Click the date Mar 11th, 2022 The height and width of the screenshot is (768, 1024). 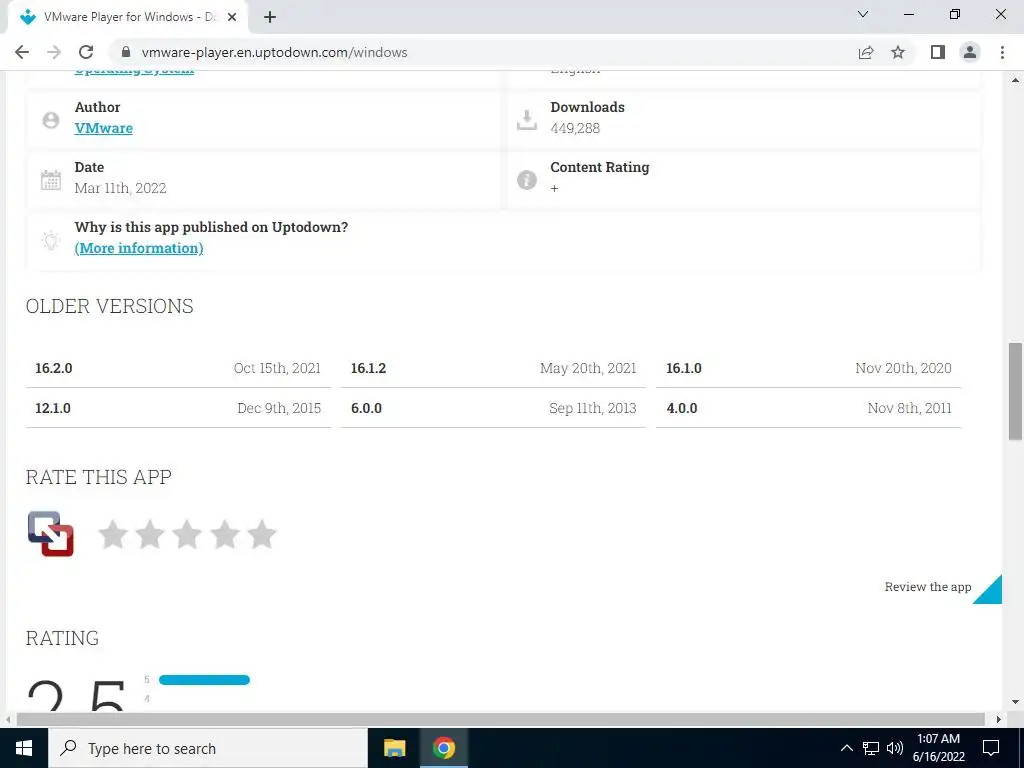coord(120,188)
